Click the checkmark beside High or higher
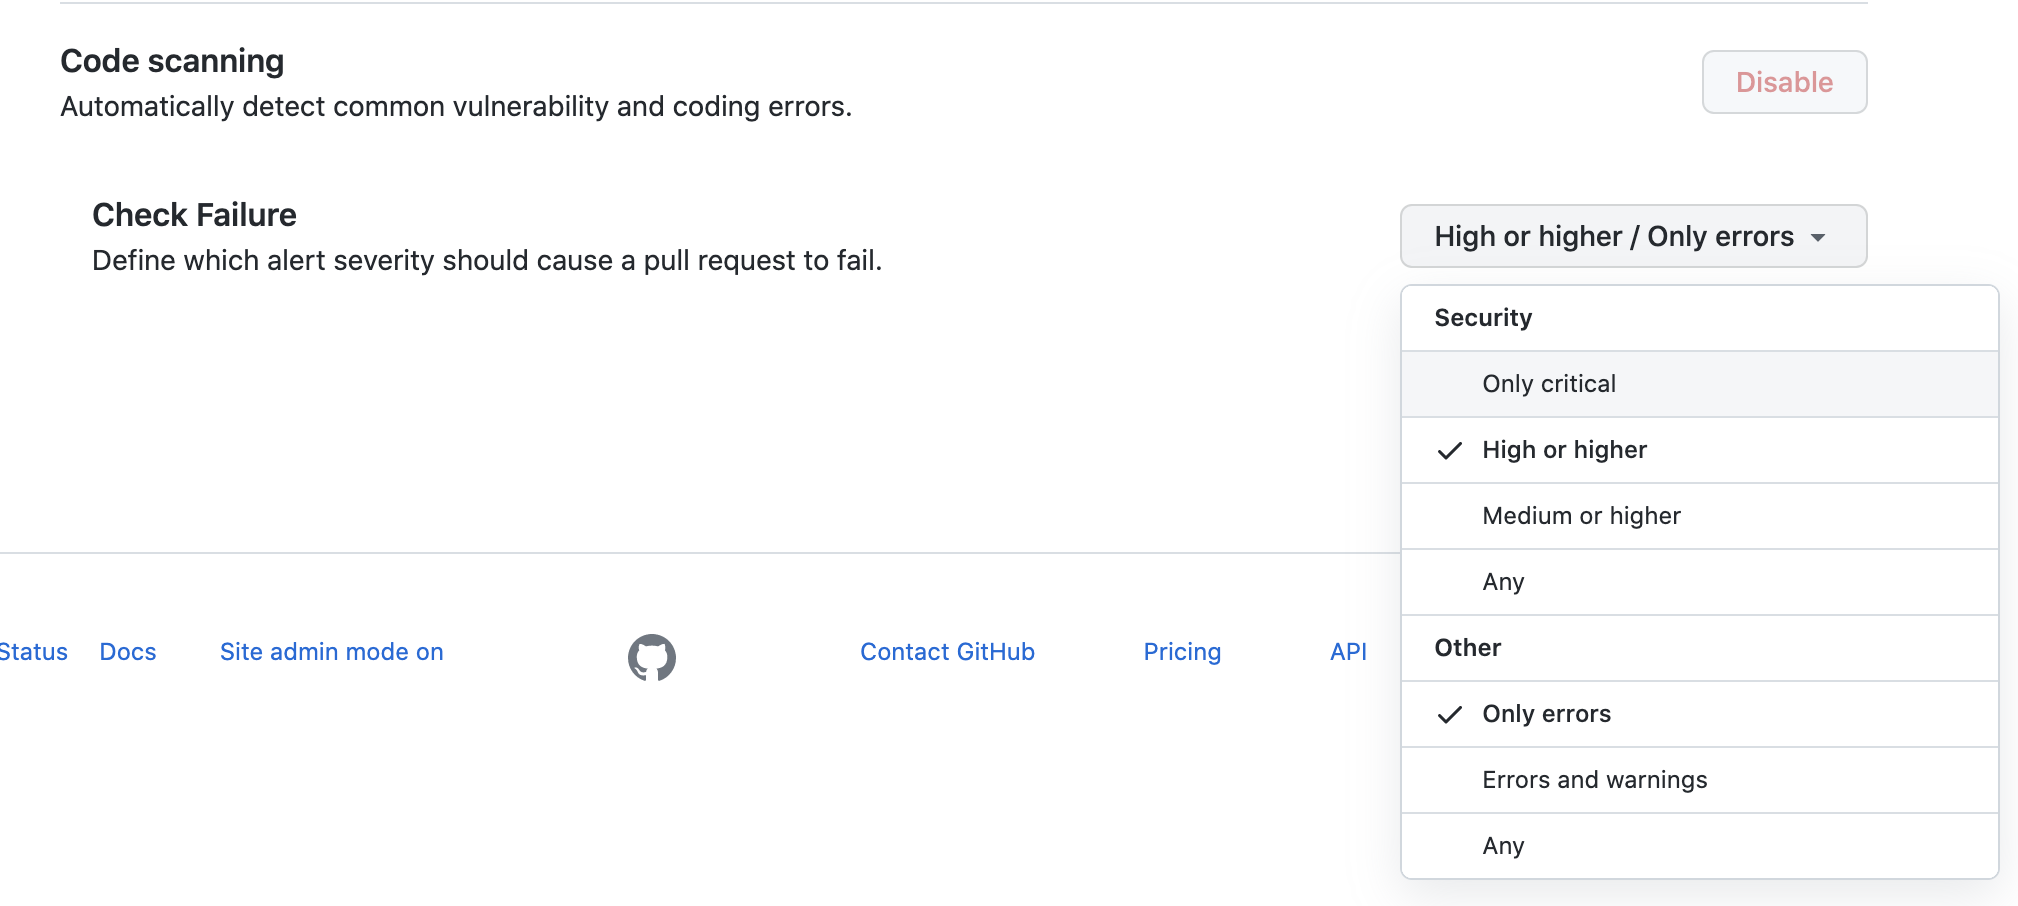Screen dimensions: 2018x906 coord(1450,450)
